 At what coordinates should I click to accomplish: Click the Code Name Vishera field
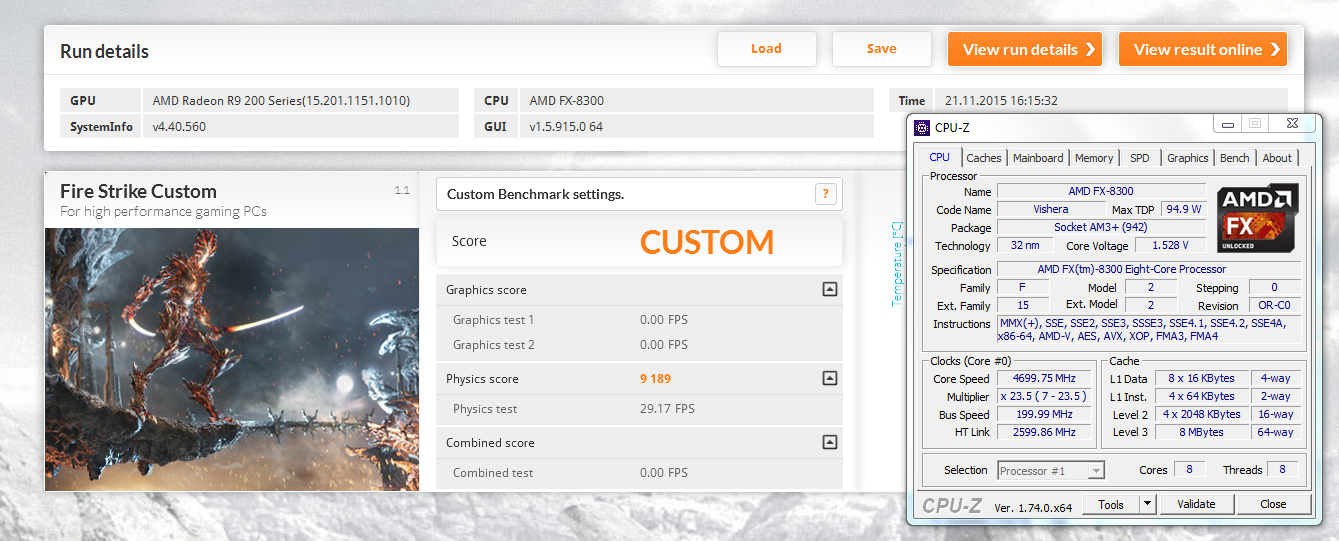1050,209
